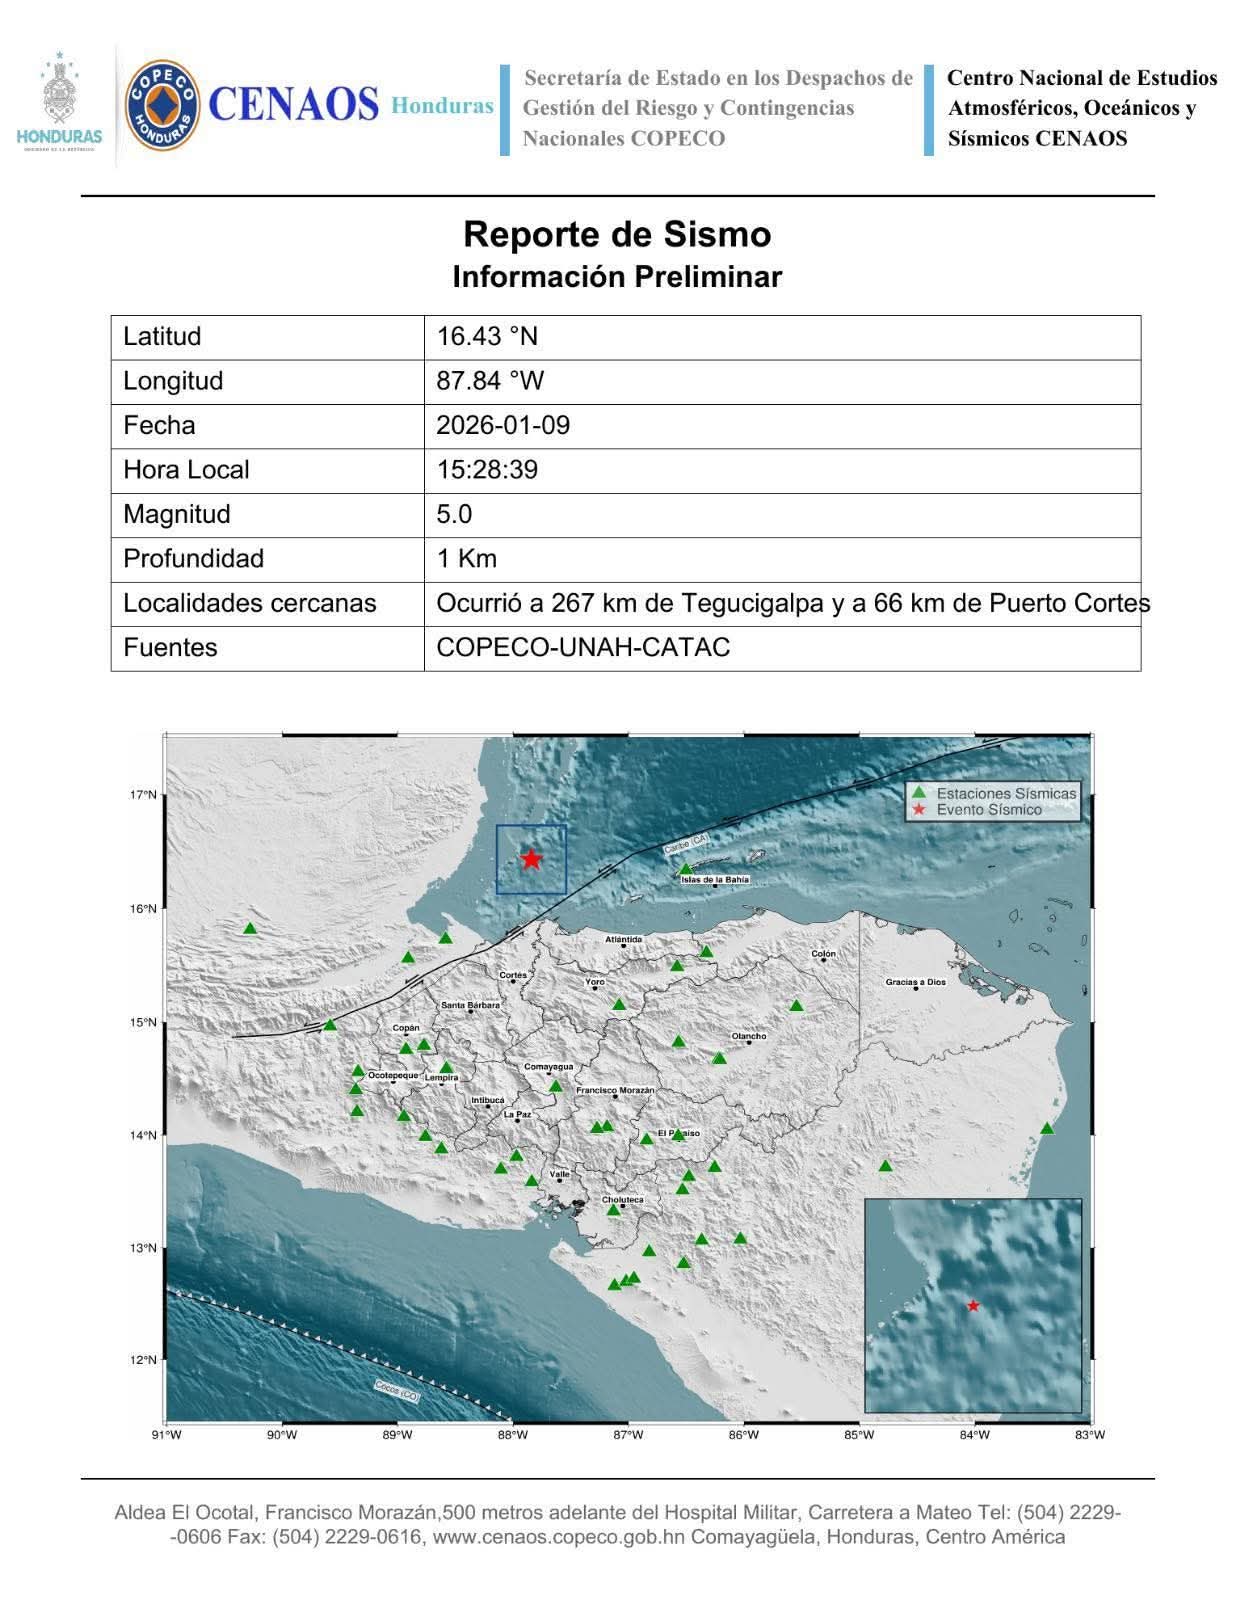The width and height of the screenshot is (1236, 1600).
Task: Click the Honduras government crest logo
Action: [59, 103]
